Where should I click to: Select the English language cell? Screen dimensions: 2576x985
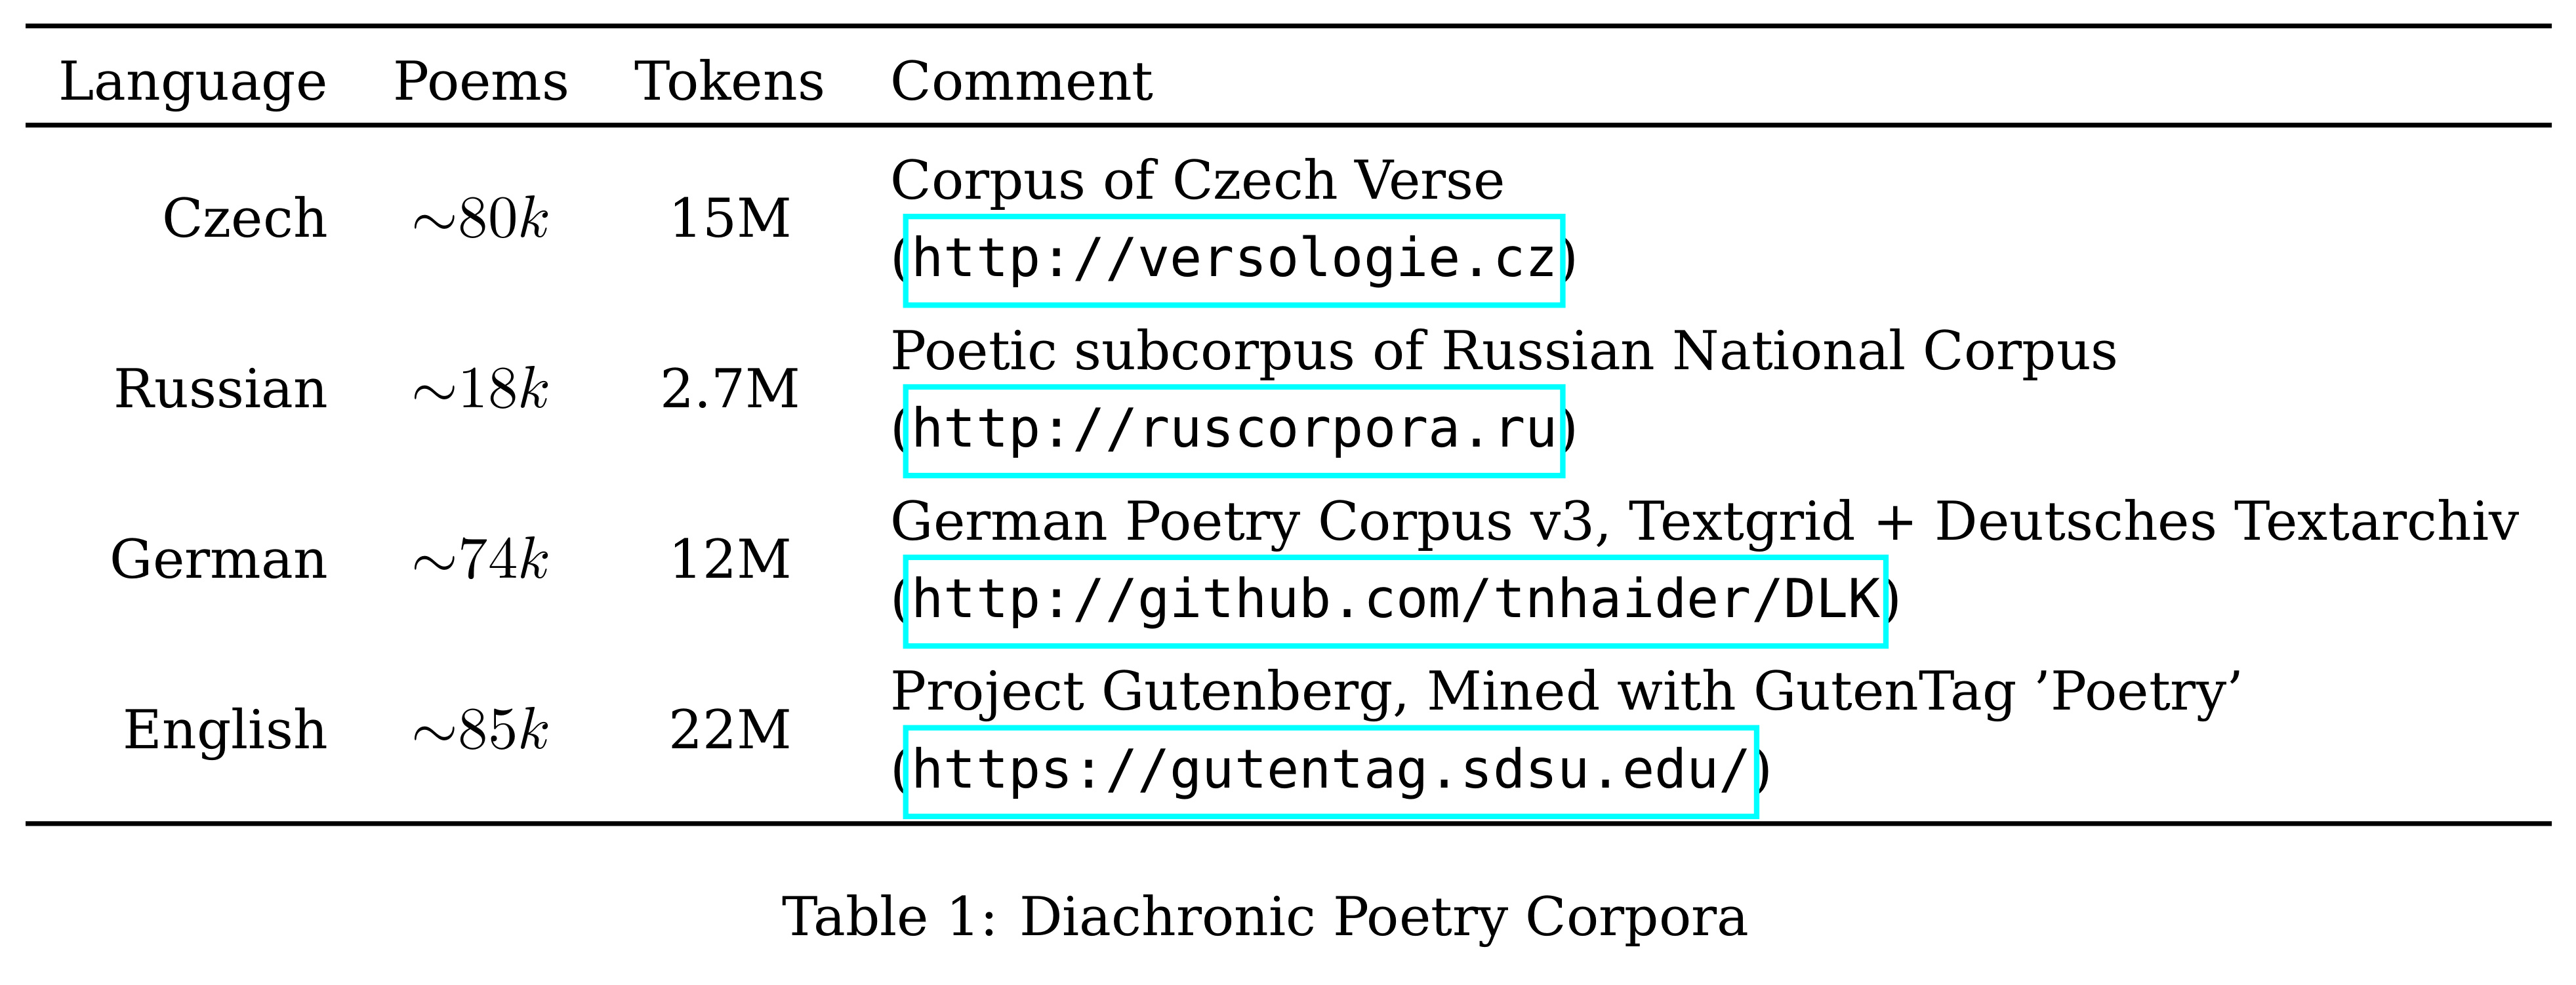(225, 730)
